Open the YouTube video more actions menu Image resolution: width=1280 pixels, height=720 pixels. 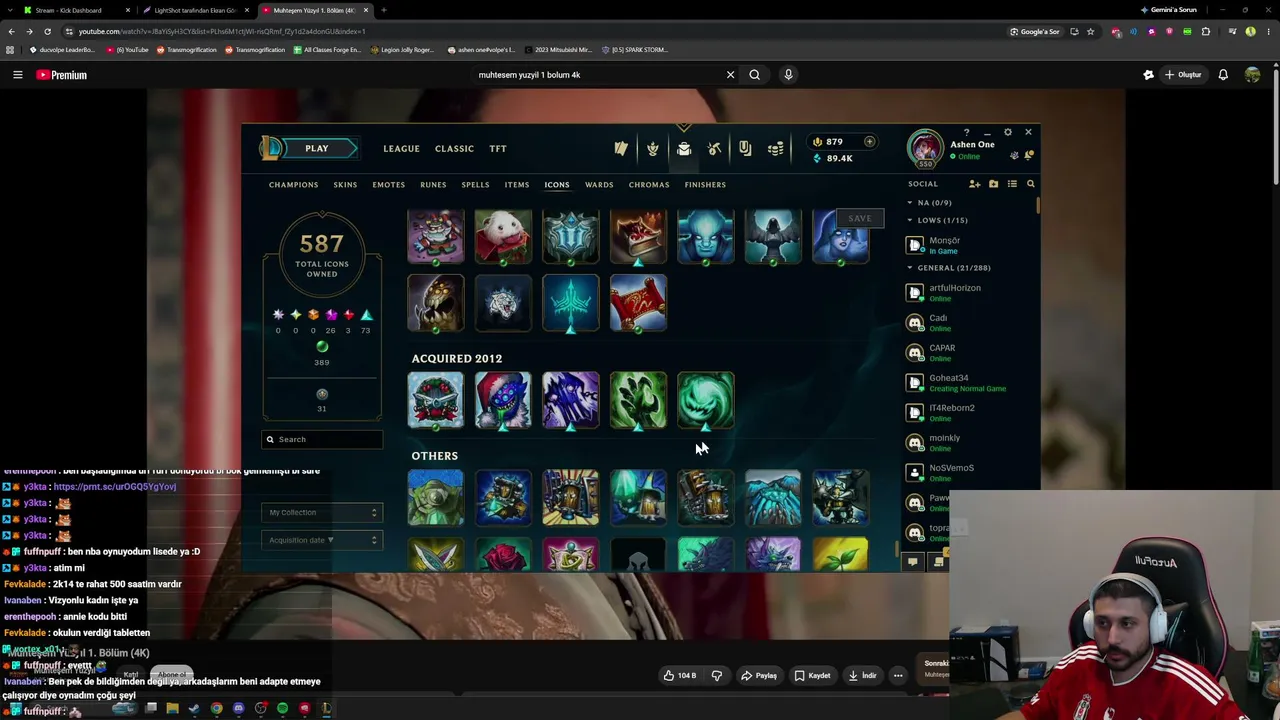[898, 676]
